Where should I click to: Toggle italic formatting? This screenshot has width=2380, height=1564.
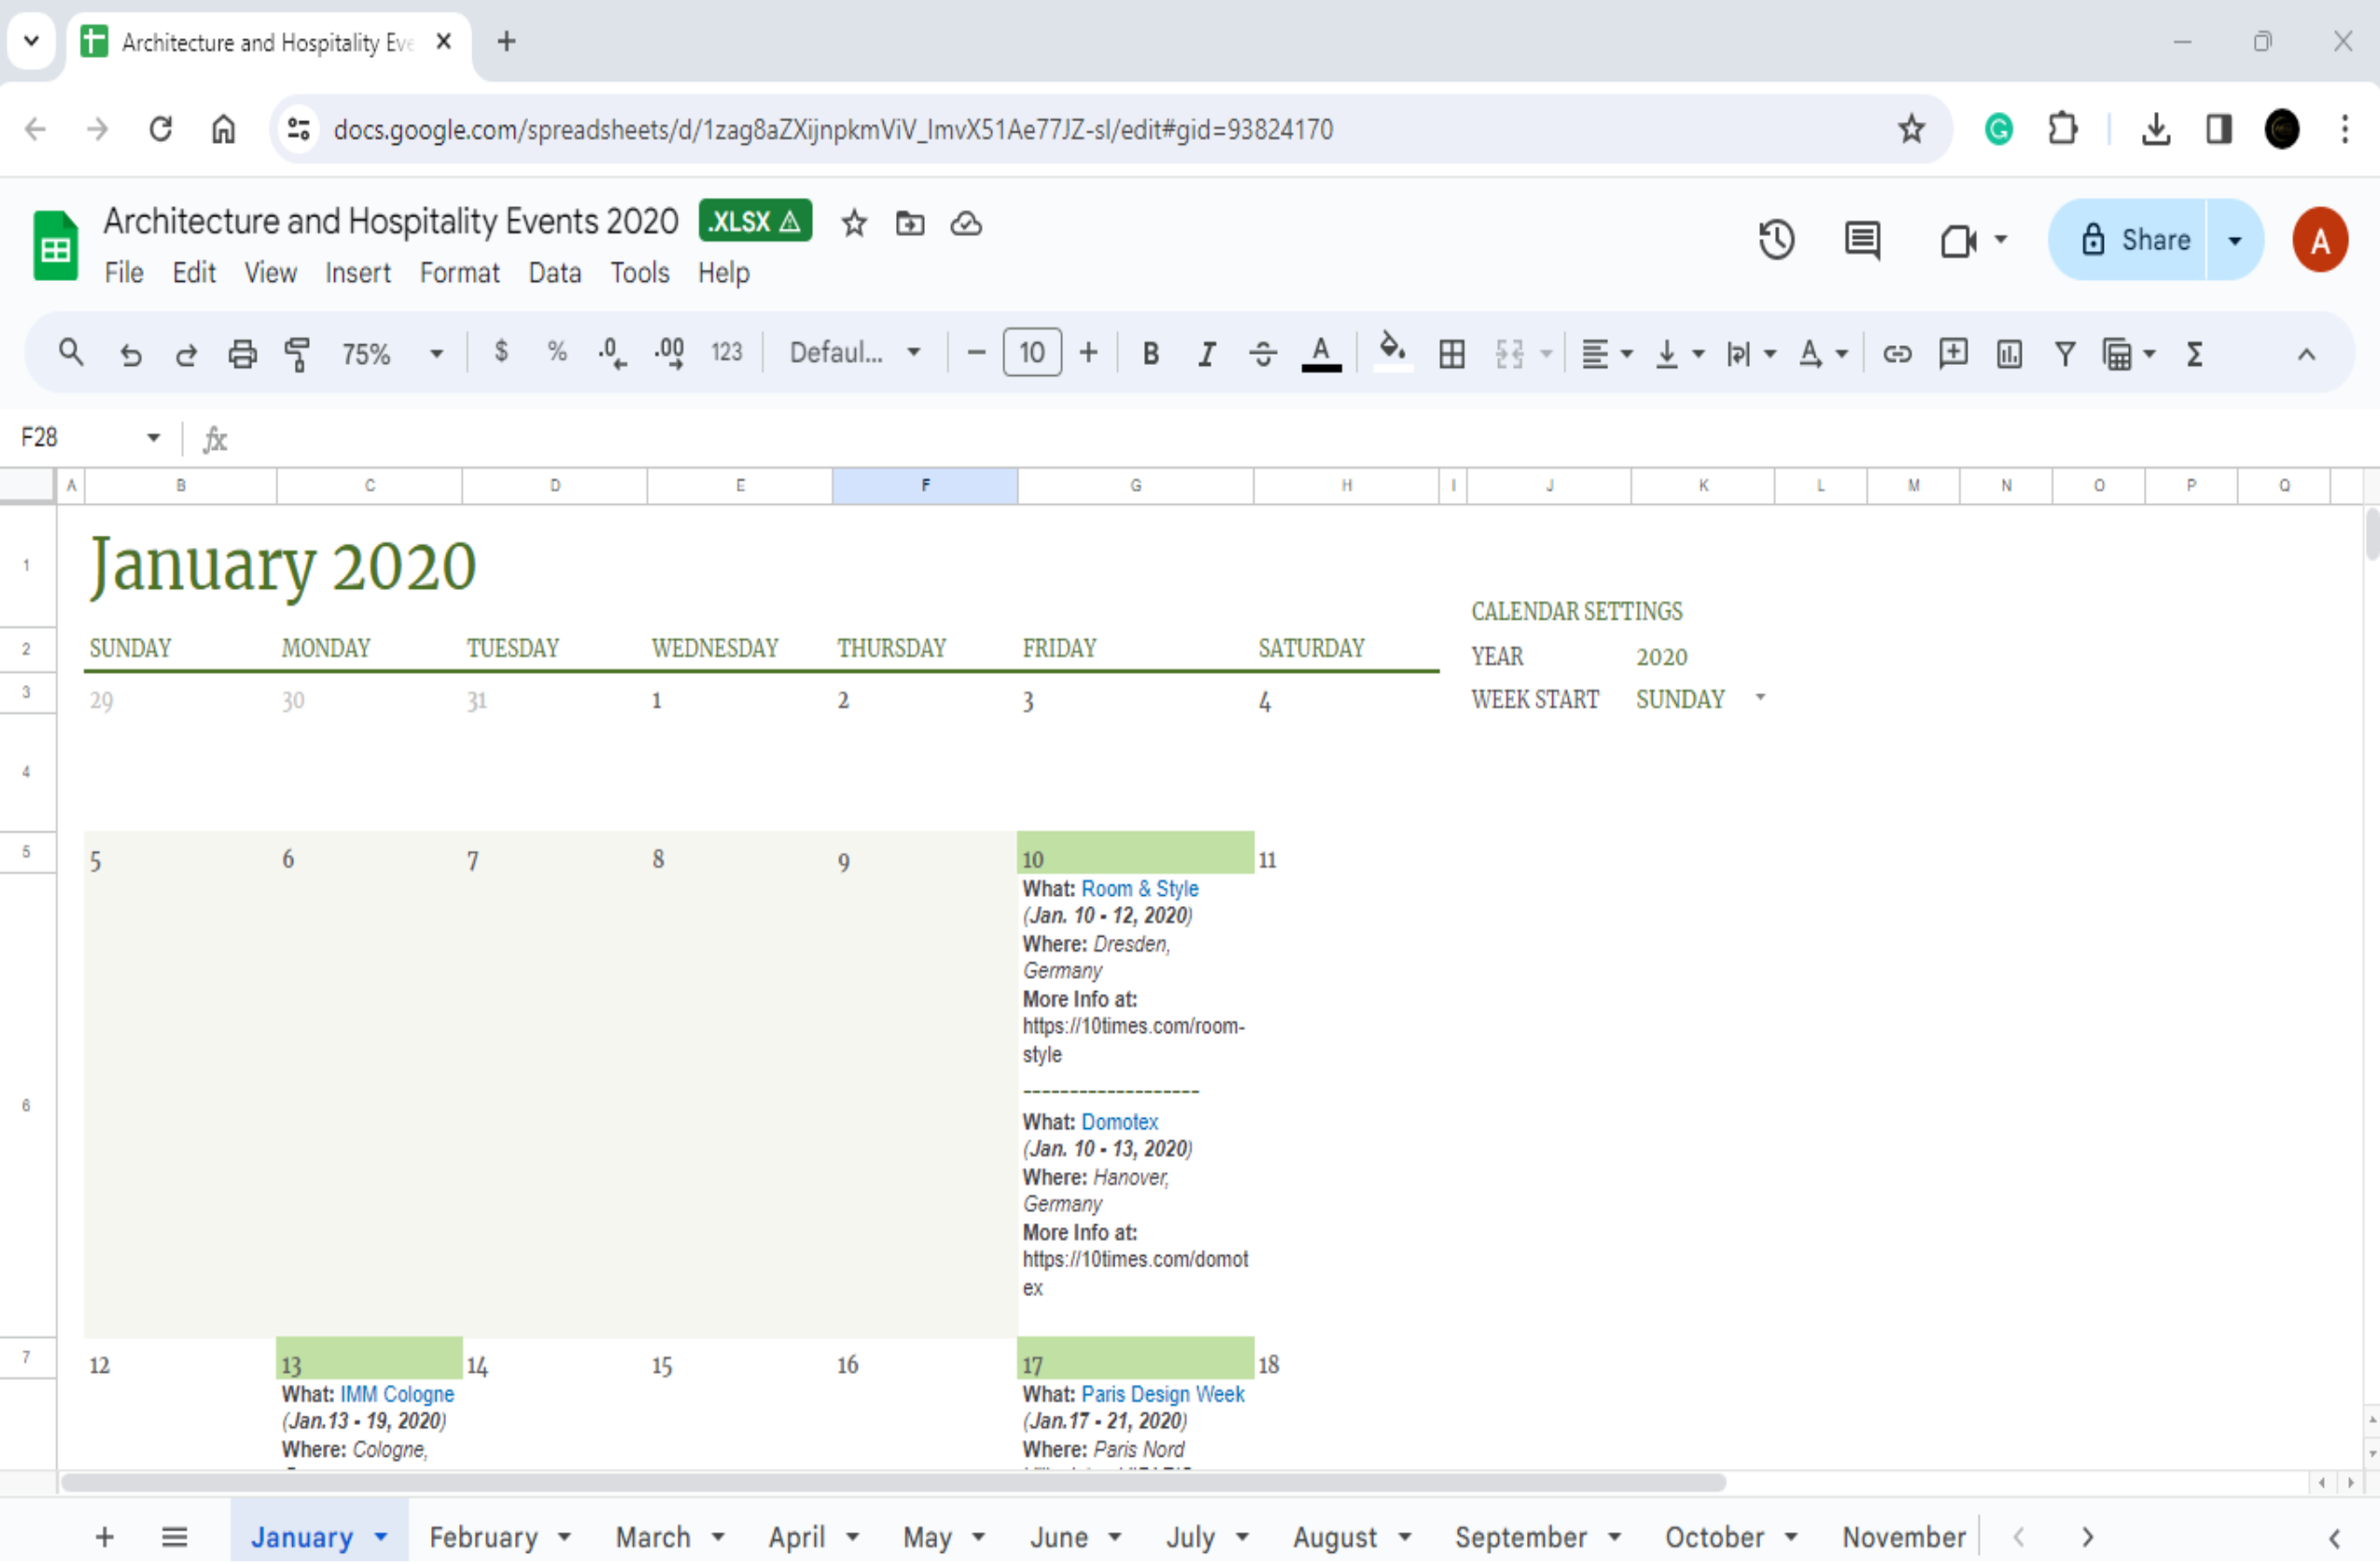[1207, 354]
